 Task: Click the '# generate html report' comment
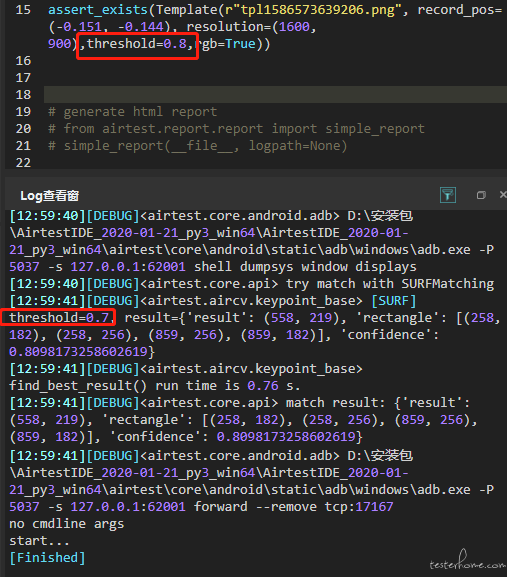(133, 111)
